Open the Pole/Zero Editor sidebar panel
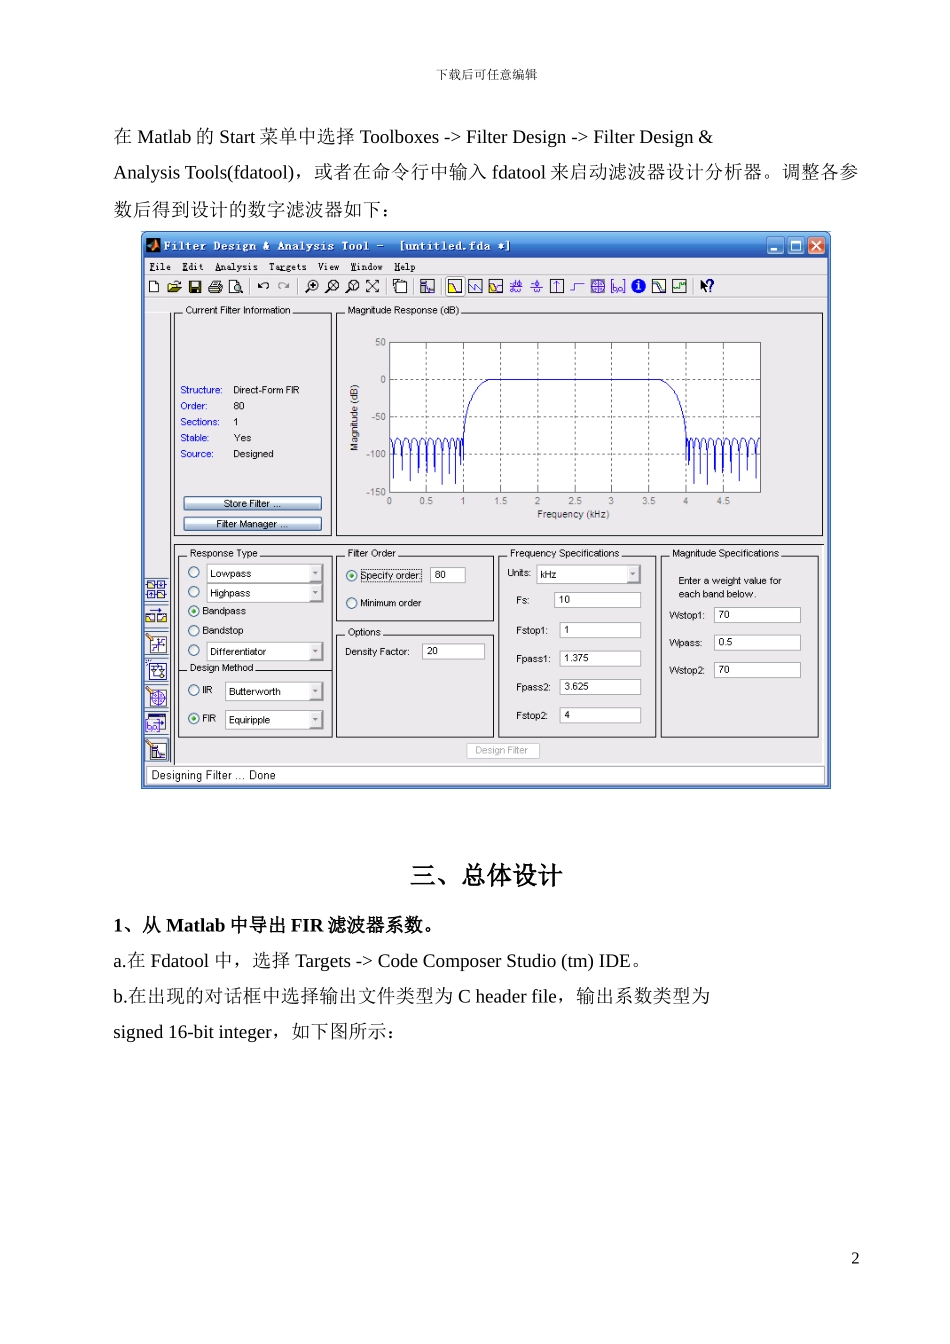 tap(156, 696)
